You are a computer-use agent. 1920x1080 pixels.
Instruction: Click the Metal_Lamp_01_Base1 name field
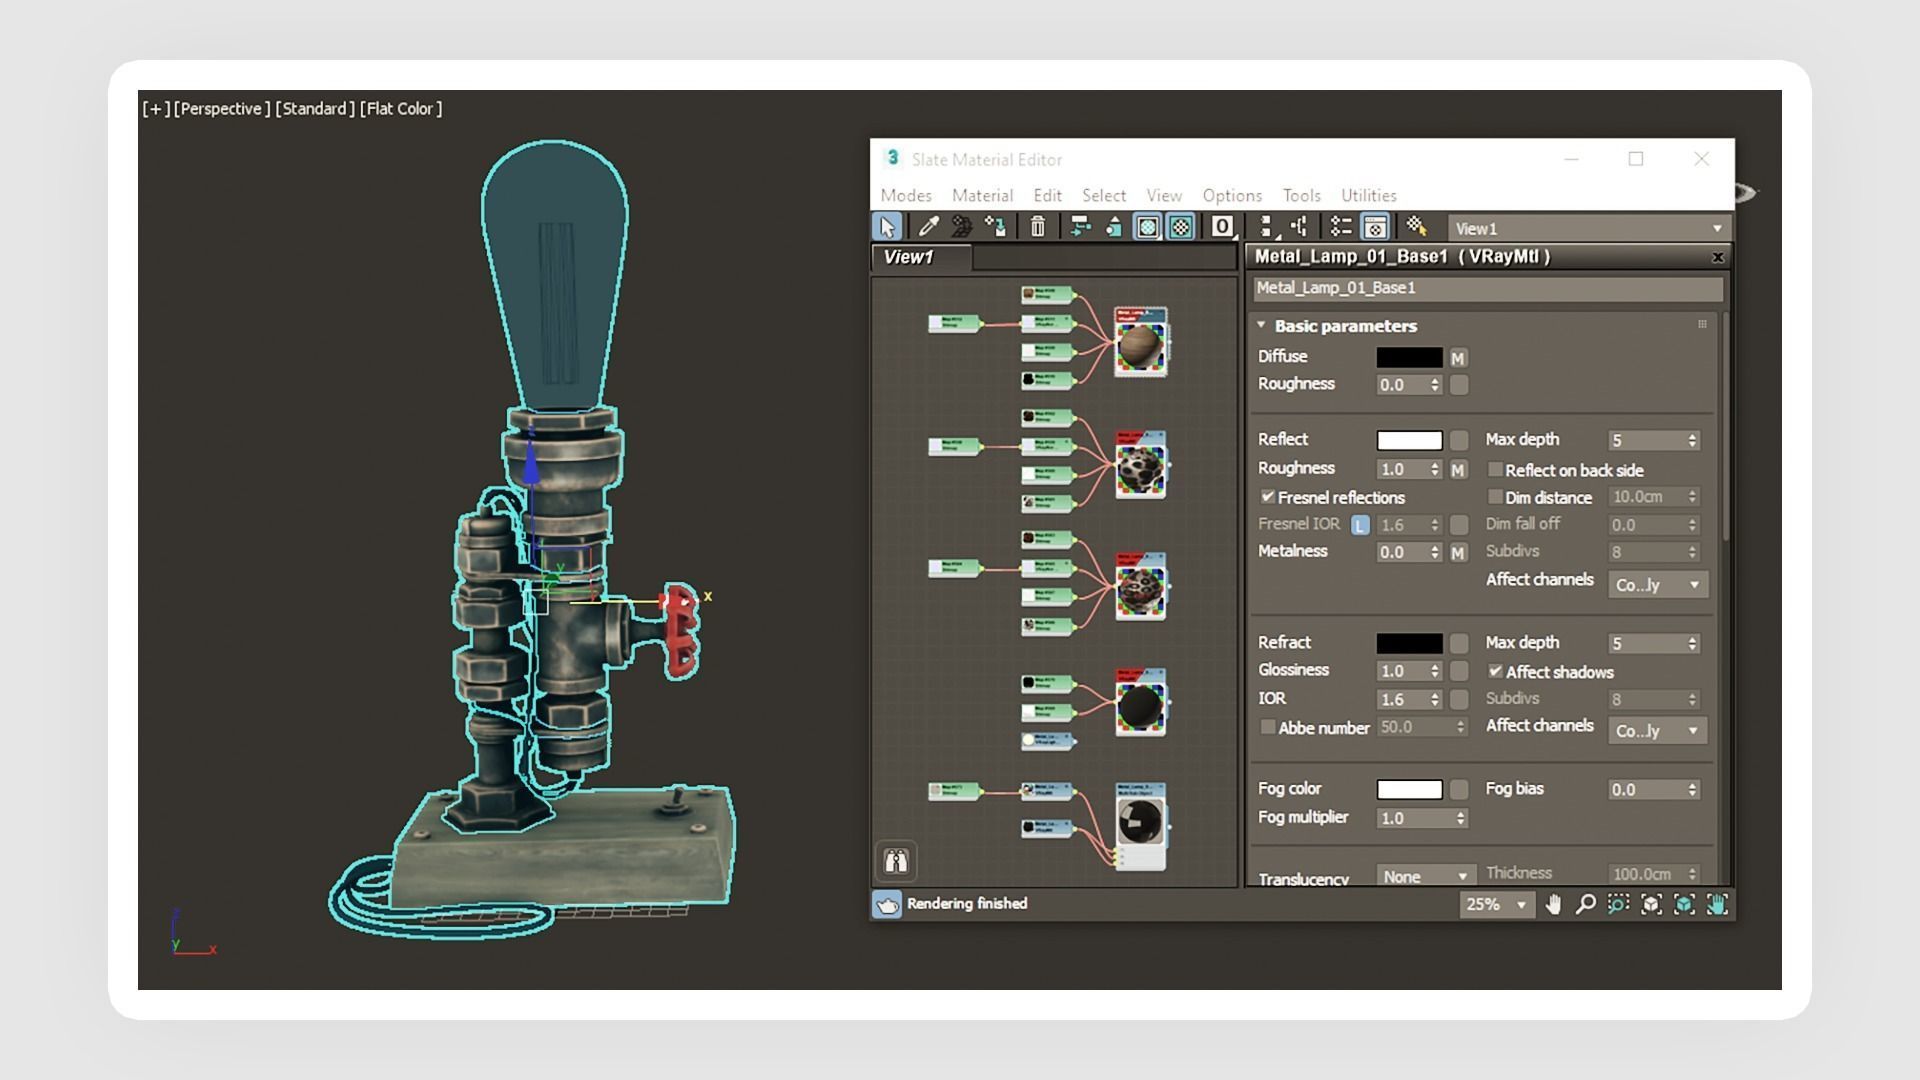pos(1487,289)
